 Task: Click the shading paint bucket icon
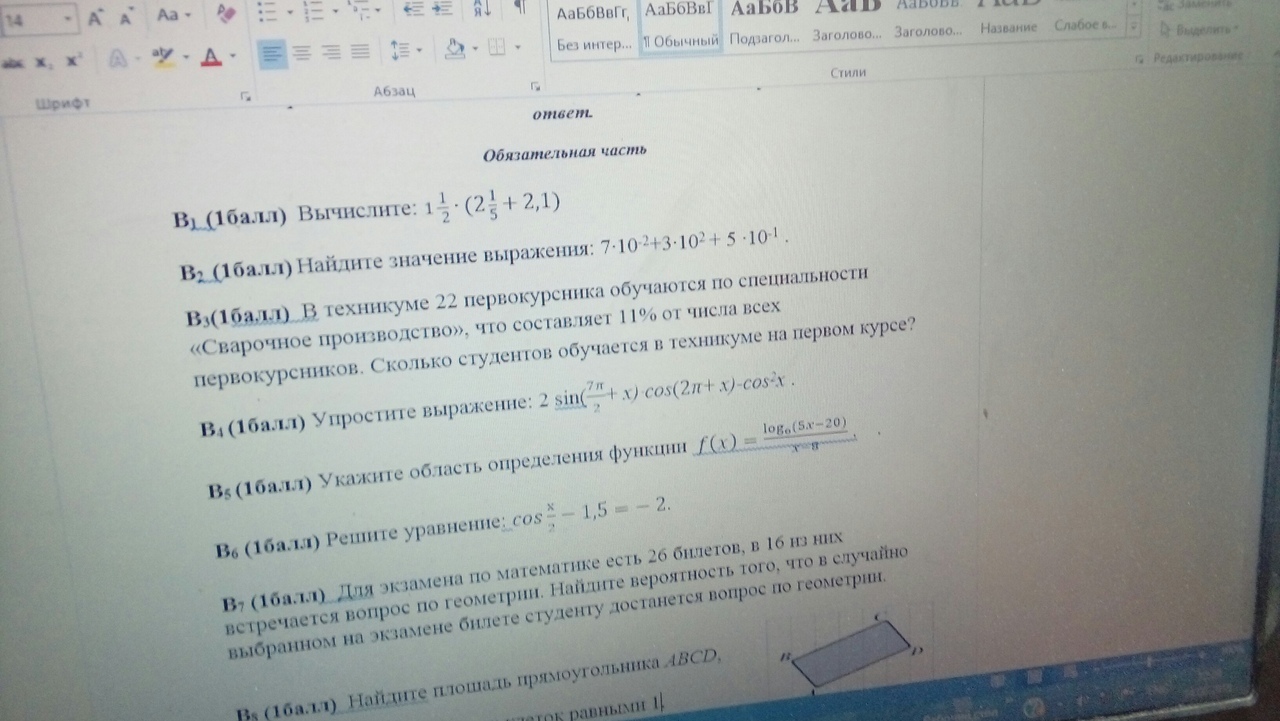(454, 49)
